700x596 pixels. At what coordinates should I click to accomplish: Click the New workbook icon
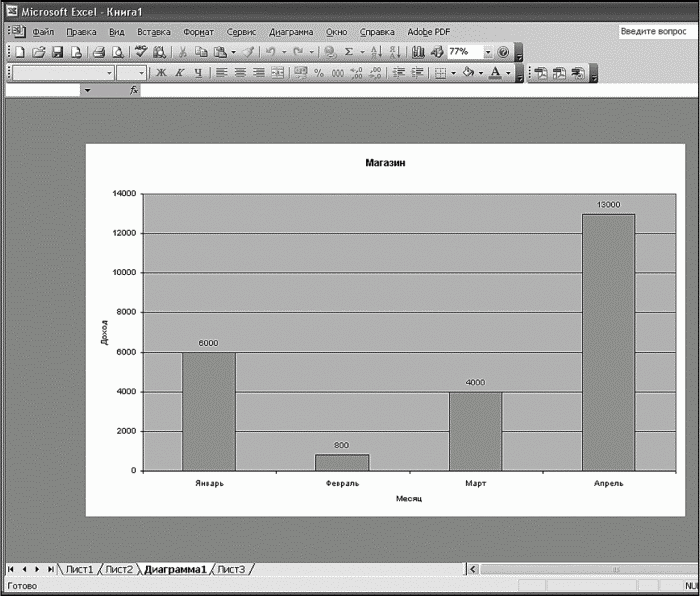click(20, 52)
